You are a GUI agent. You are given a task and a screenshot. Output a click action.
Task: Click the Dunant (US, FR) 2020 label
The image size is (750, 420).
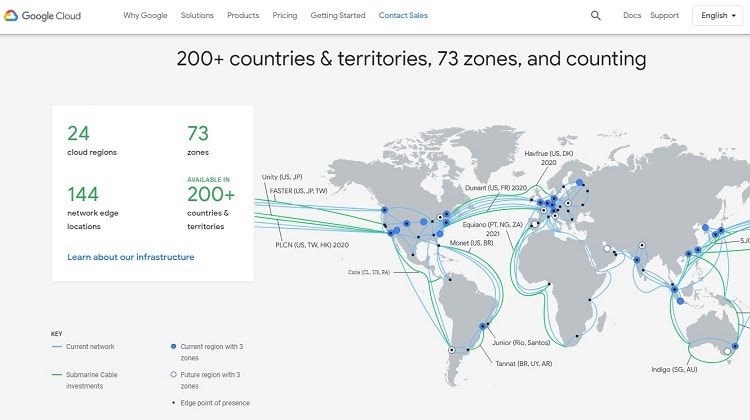pyautogui.click(x=496, y=188)
